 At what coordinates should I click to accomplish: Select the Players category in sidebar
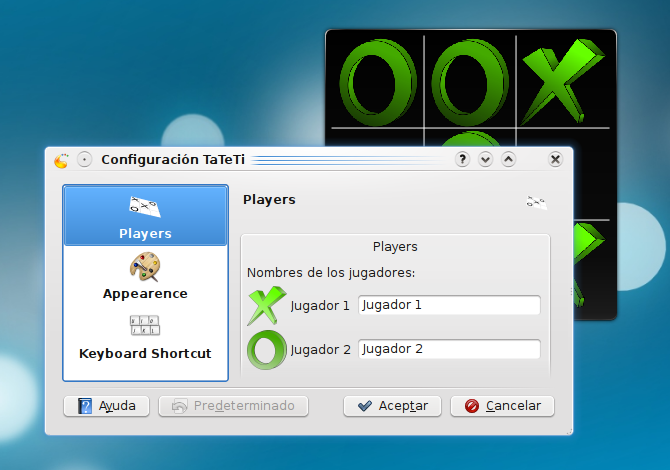pyautogui.click(x=145, y=216)
